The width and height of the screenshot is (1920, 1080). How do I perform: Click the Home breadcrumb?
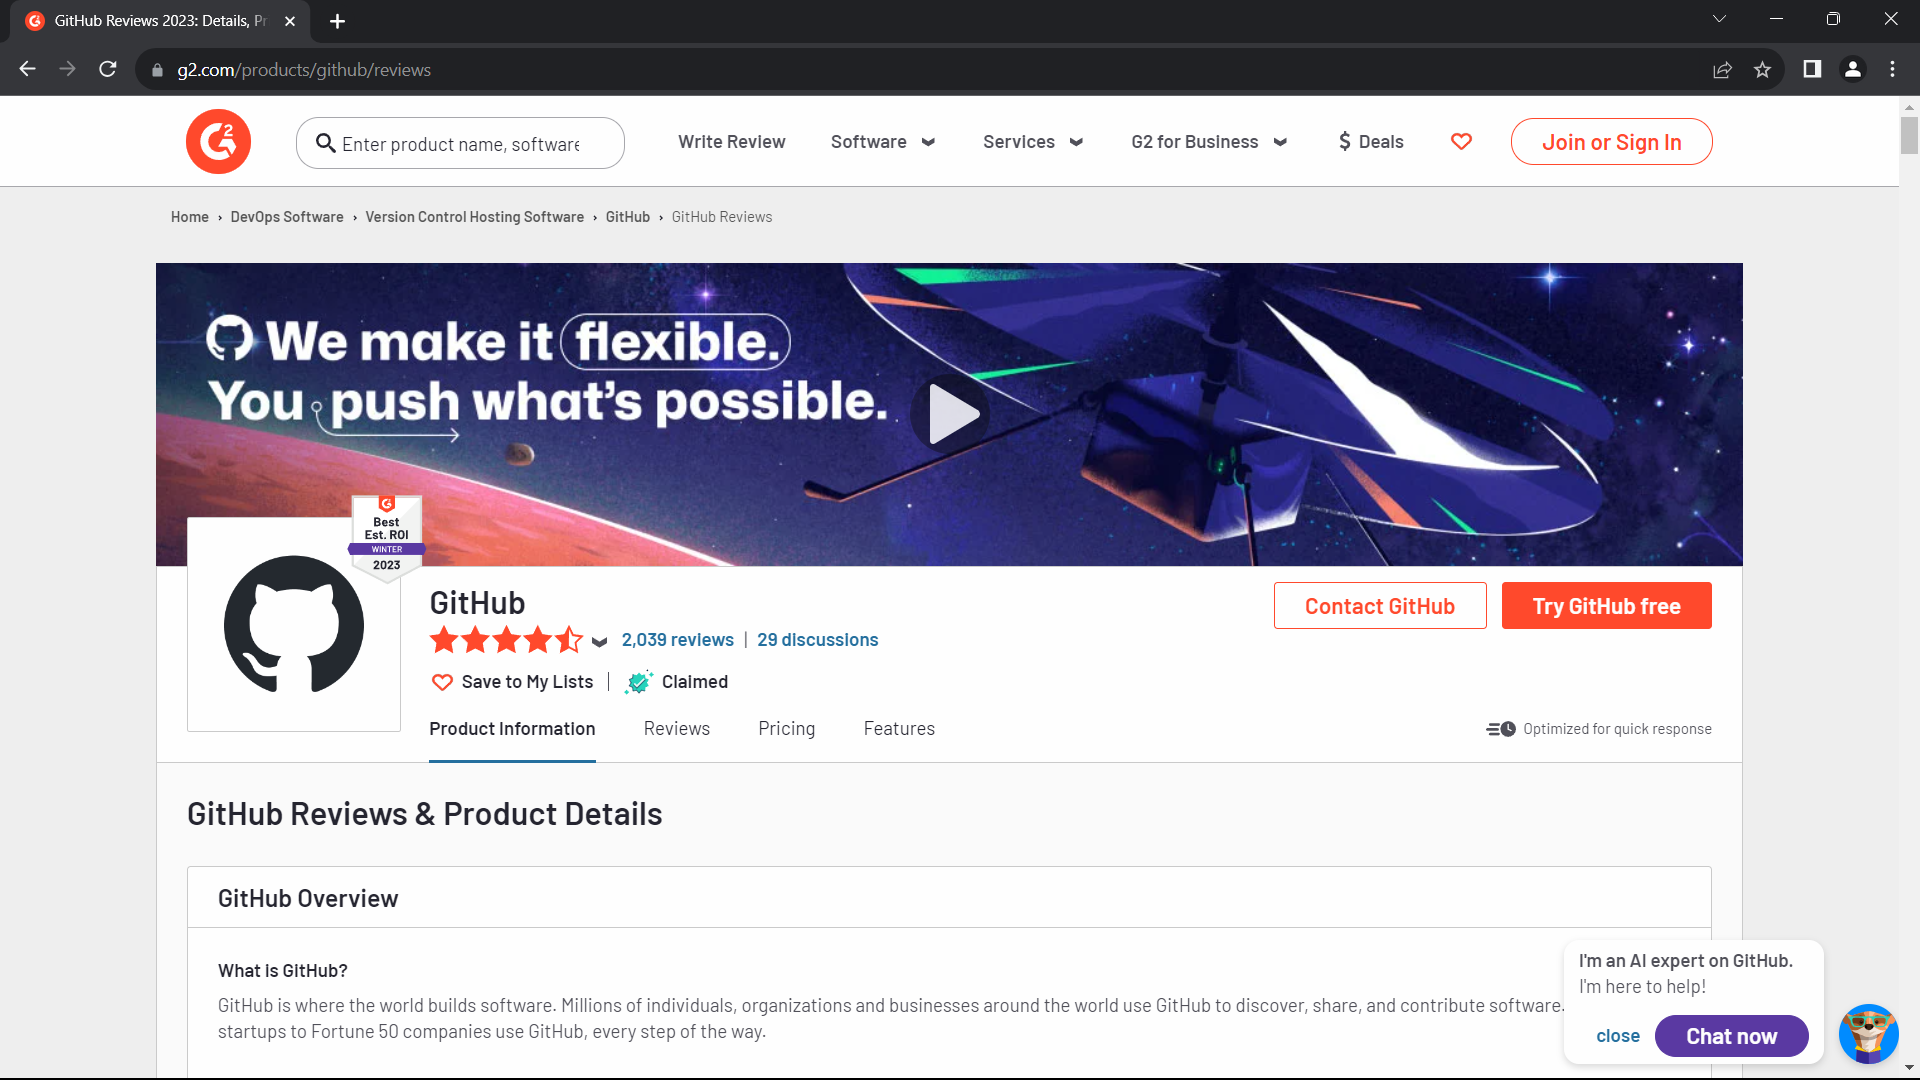tap(189, 217)
